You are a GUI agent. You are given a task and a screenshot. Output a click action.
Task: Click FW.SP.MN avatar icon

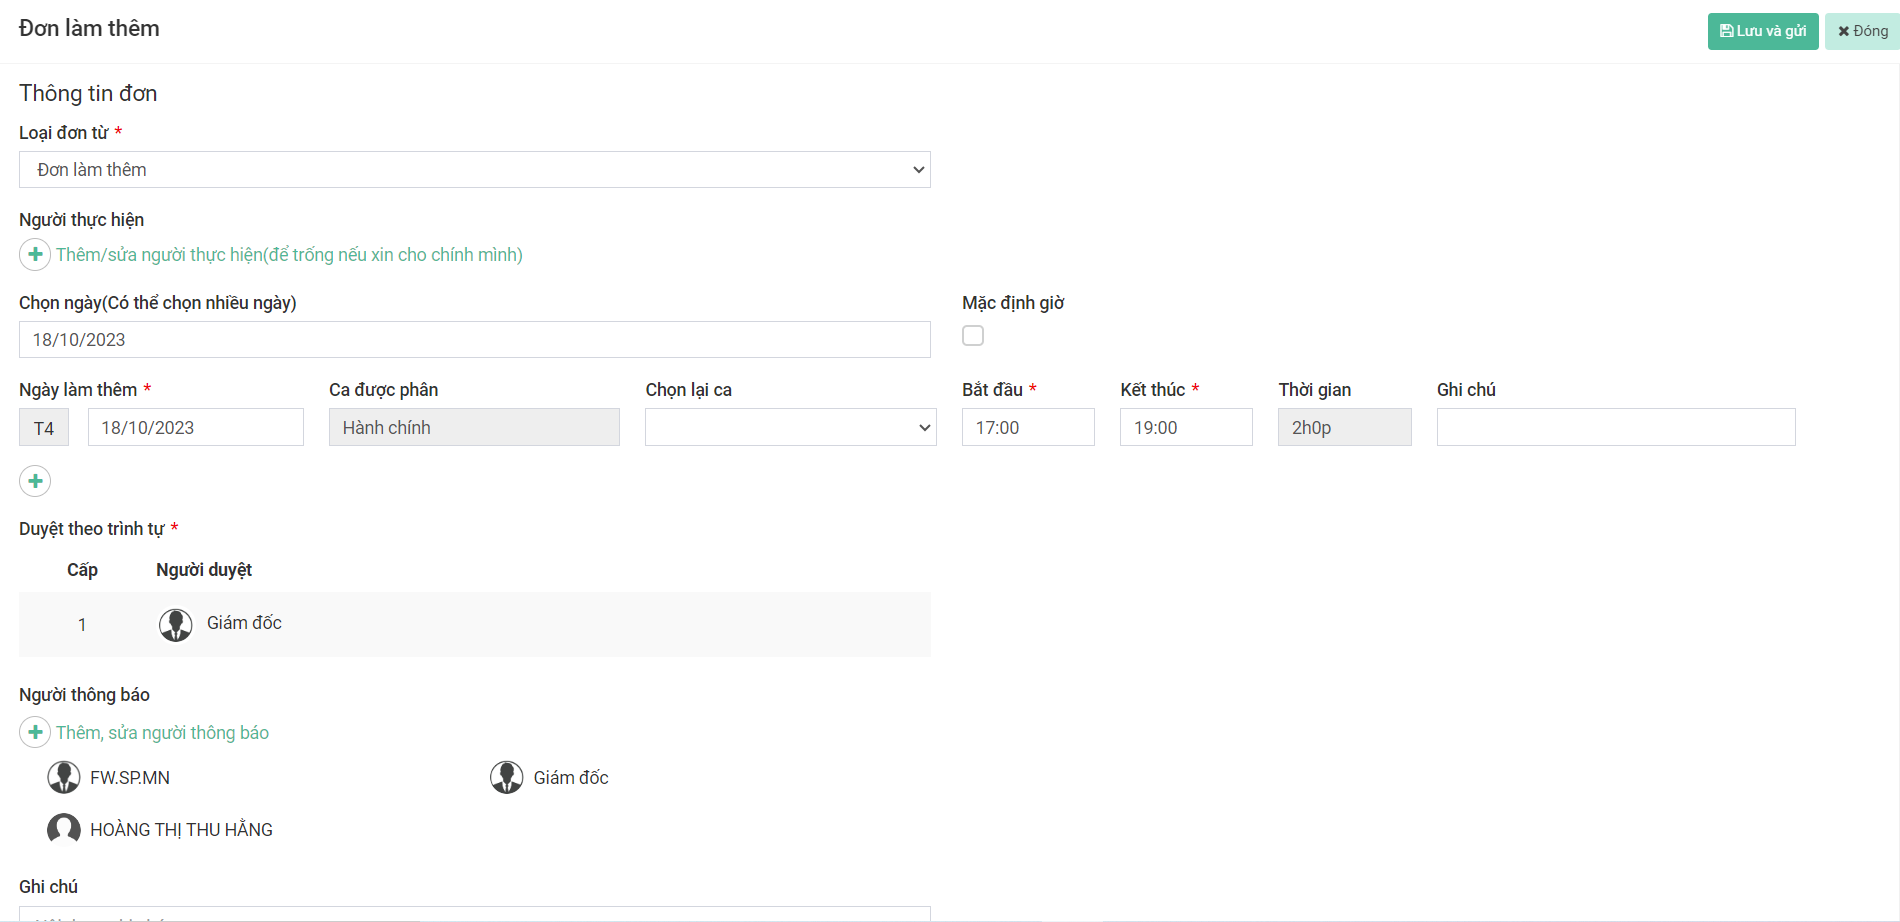(64, 777)
